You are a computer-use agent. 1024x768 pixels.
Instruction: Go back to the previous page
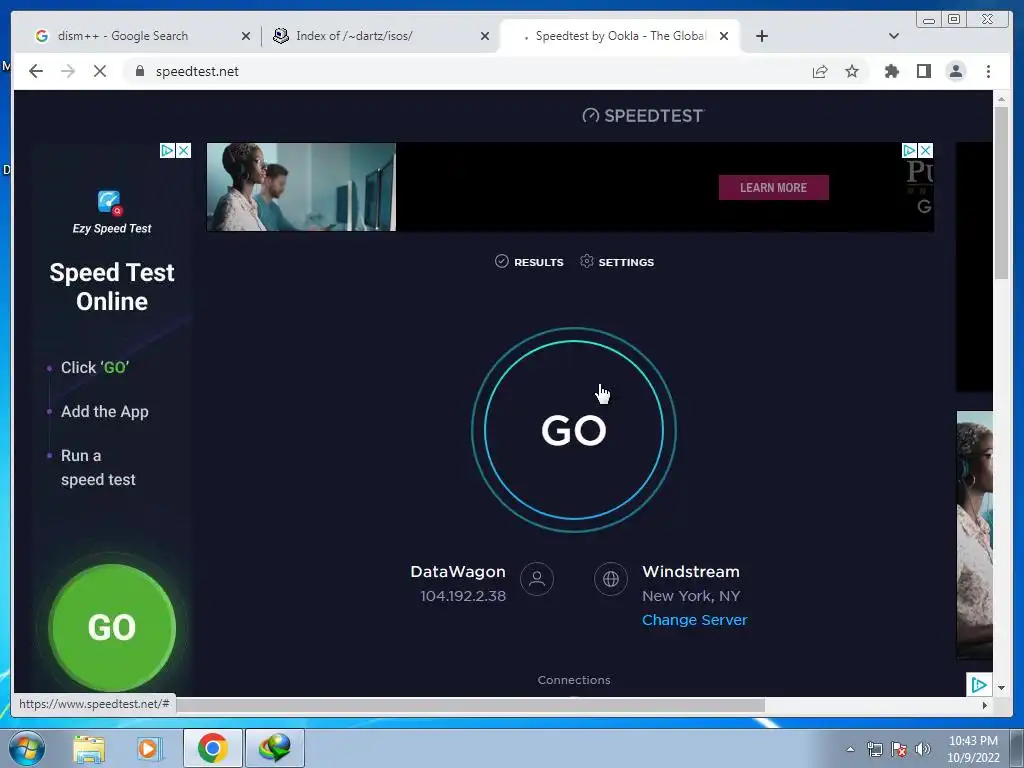pos(36,71)
